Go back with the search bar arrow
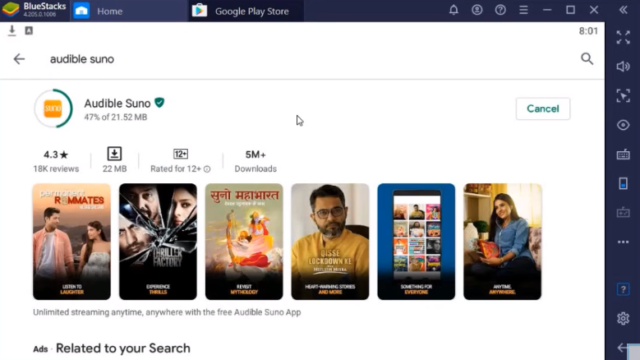Viewport: 640px width, 360px height. coord(19,59)
